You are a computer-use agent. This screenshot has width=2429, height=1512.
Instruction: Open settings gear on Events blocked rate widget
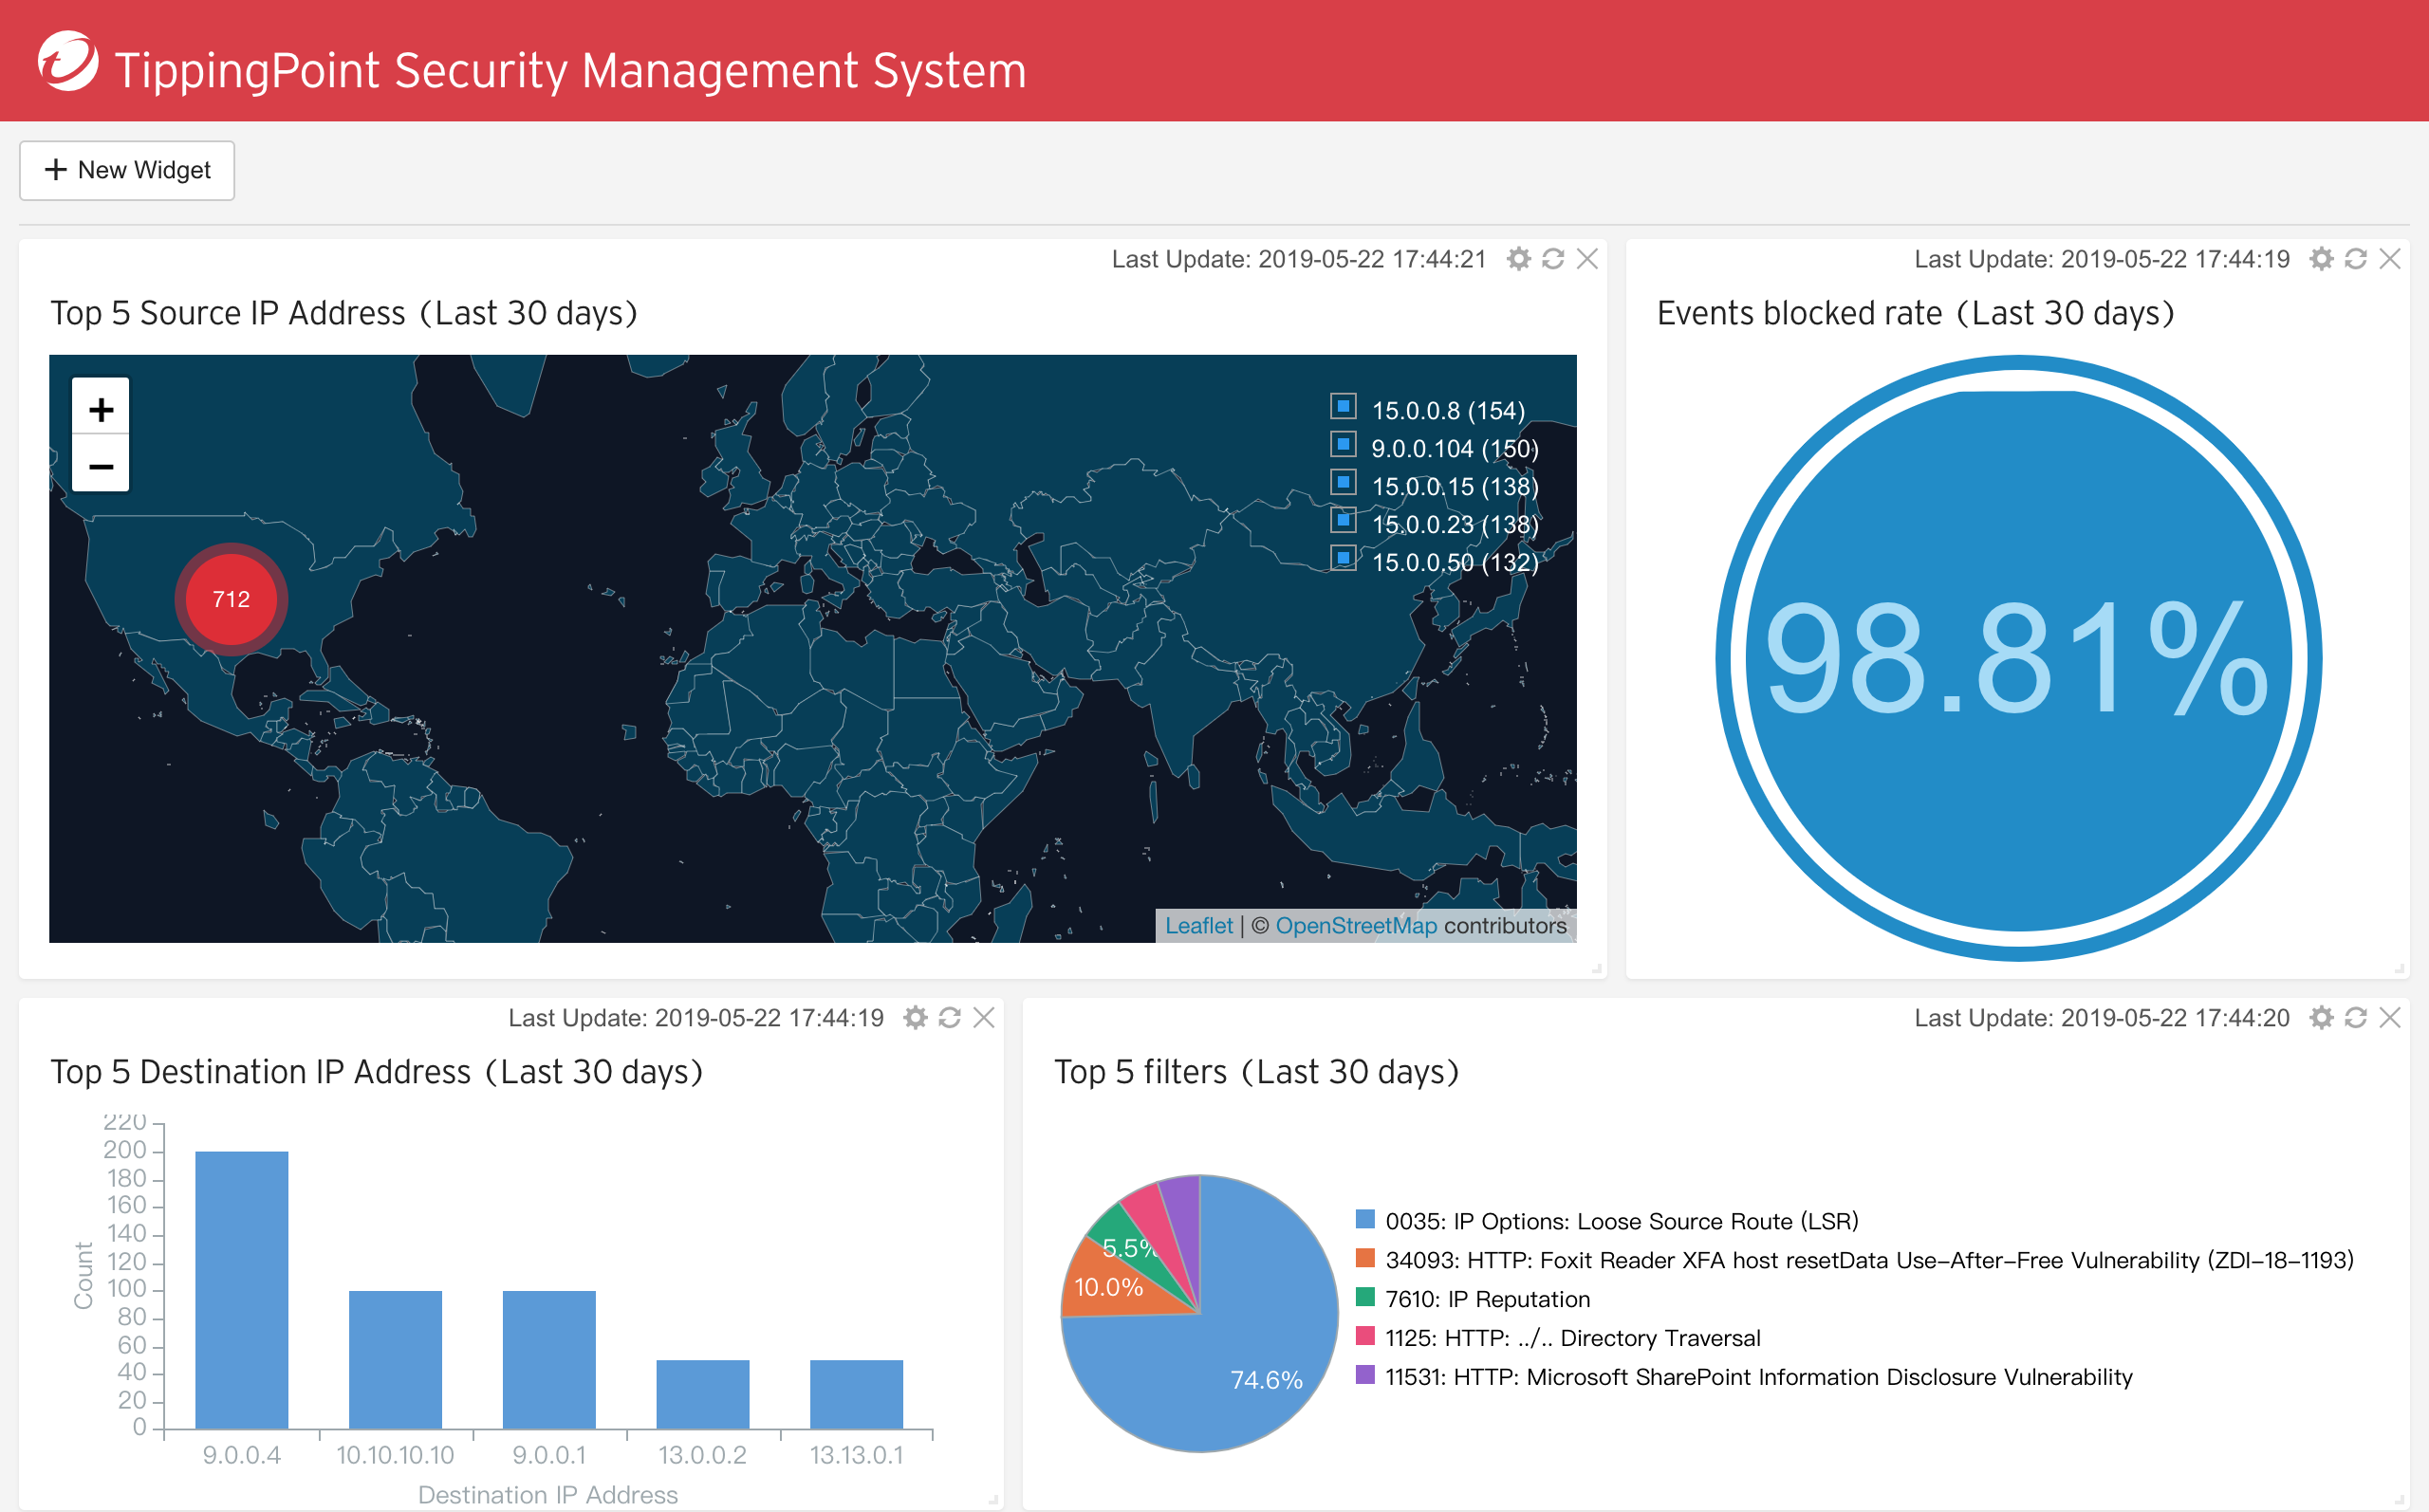pyautogui.click(x=2321, y=258)
